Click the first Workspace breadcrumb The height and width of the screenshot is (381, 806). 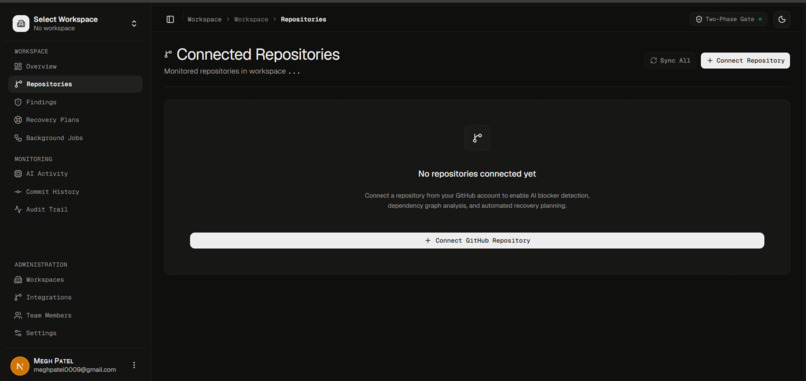click(204, 20)
